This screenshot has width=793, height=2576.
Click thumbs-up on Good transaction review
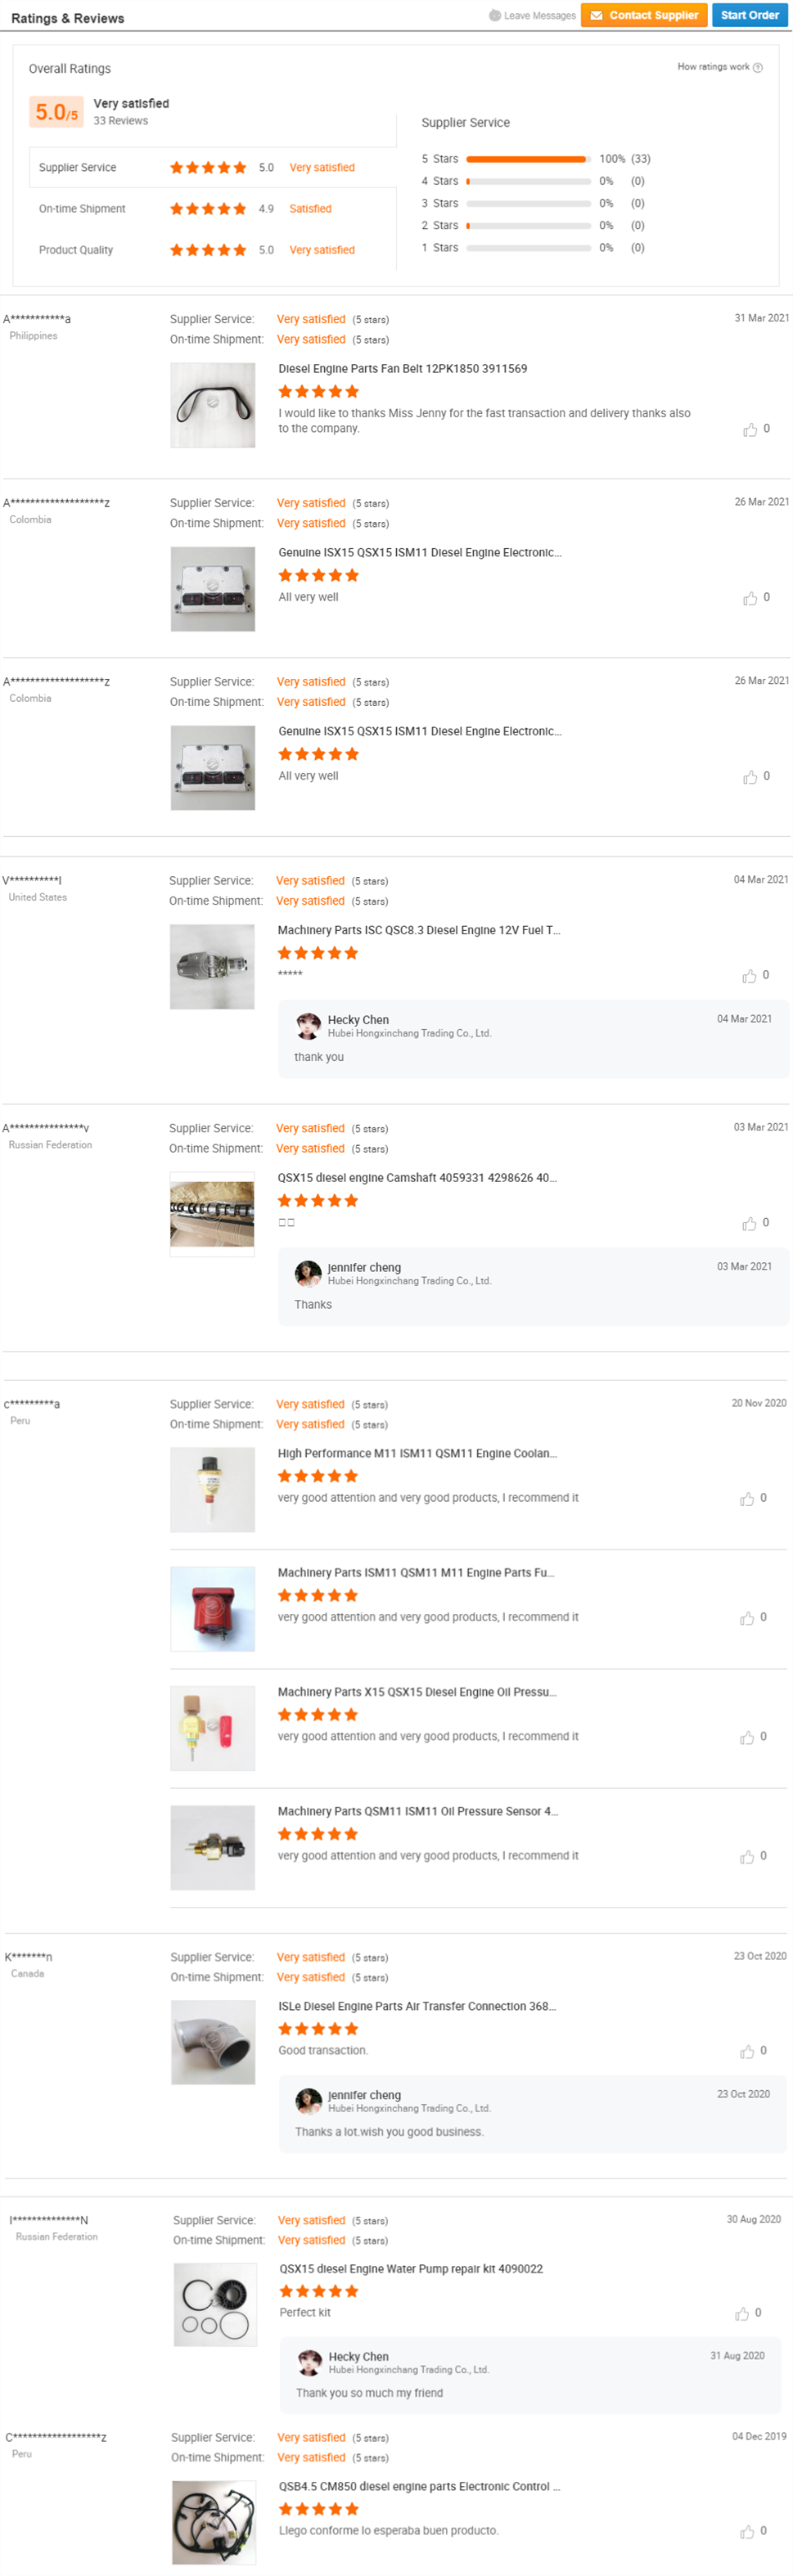tap(746, 2052)
